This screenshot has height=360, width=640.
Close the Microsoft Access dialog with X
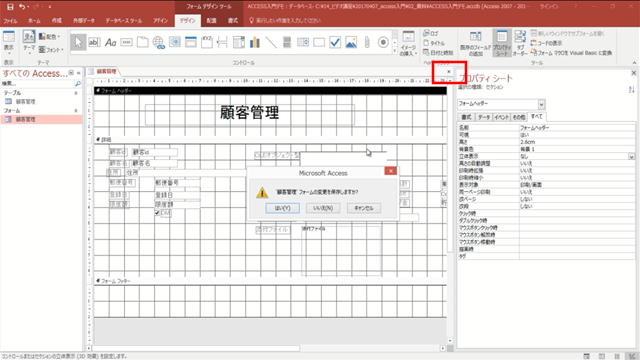click(x=391, y=171)
